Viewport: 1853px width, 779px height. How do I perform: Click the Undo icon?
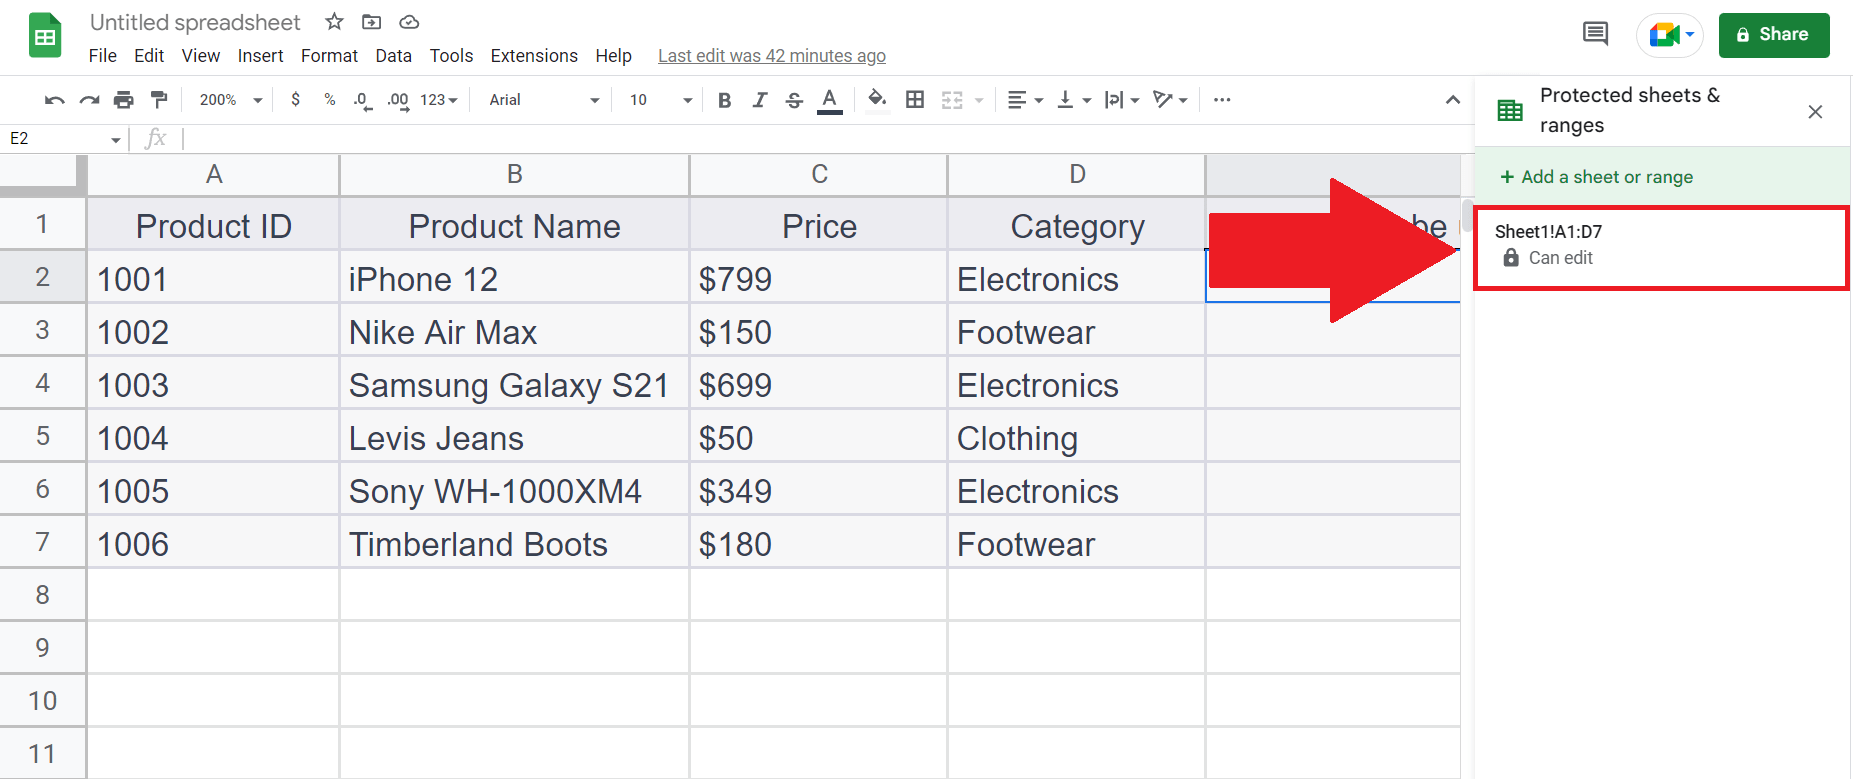click(x=55, y=100)
